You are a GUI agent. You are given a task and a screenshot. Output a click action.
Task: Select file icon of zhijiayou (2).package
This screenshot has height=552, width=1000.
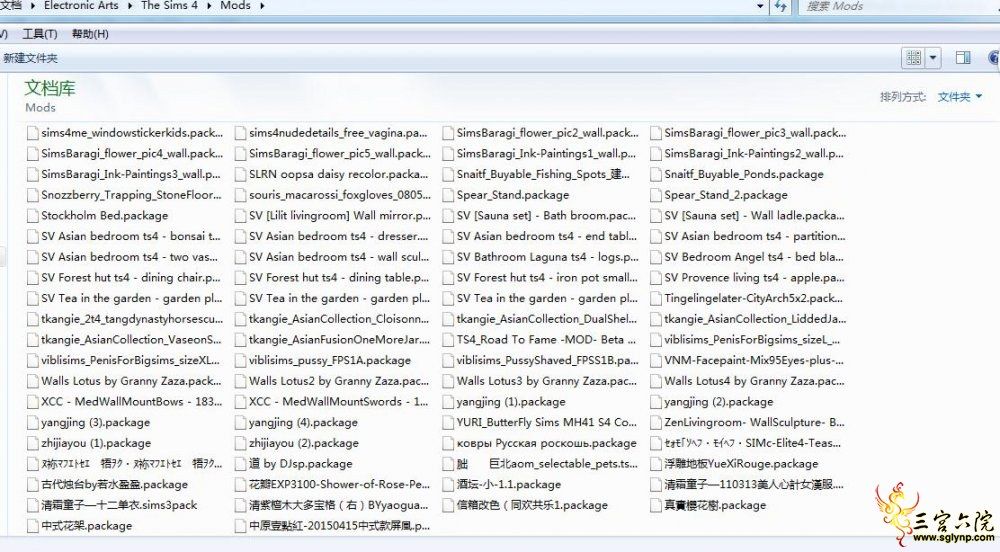240,444
